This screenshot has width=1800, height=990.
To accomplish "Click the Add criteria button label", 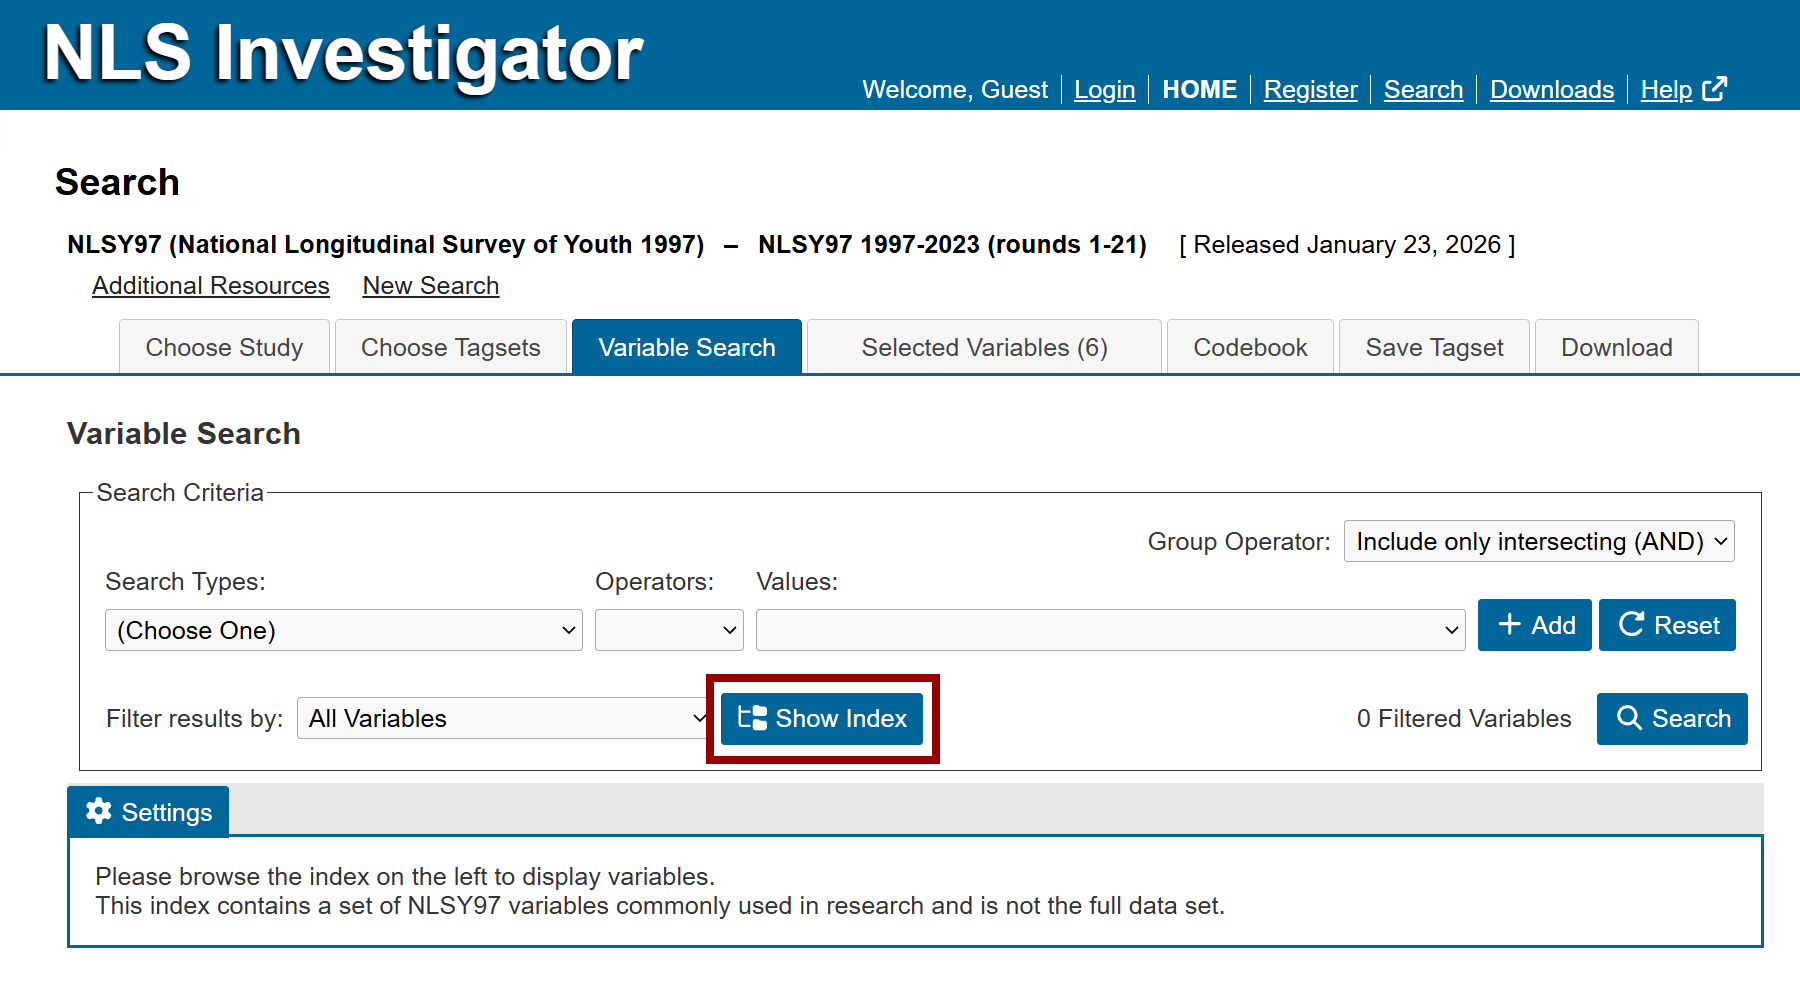I will pyautogui.click(x=1553, y=625).
